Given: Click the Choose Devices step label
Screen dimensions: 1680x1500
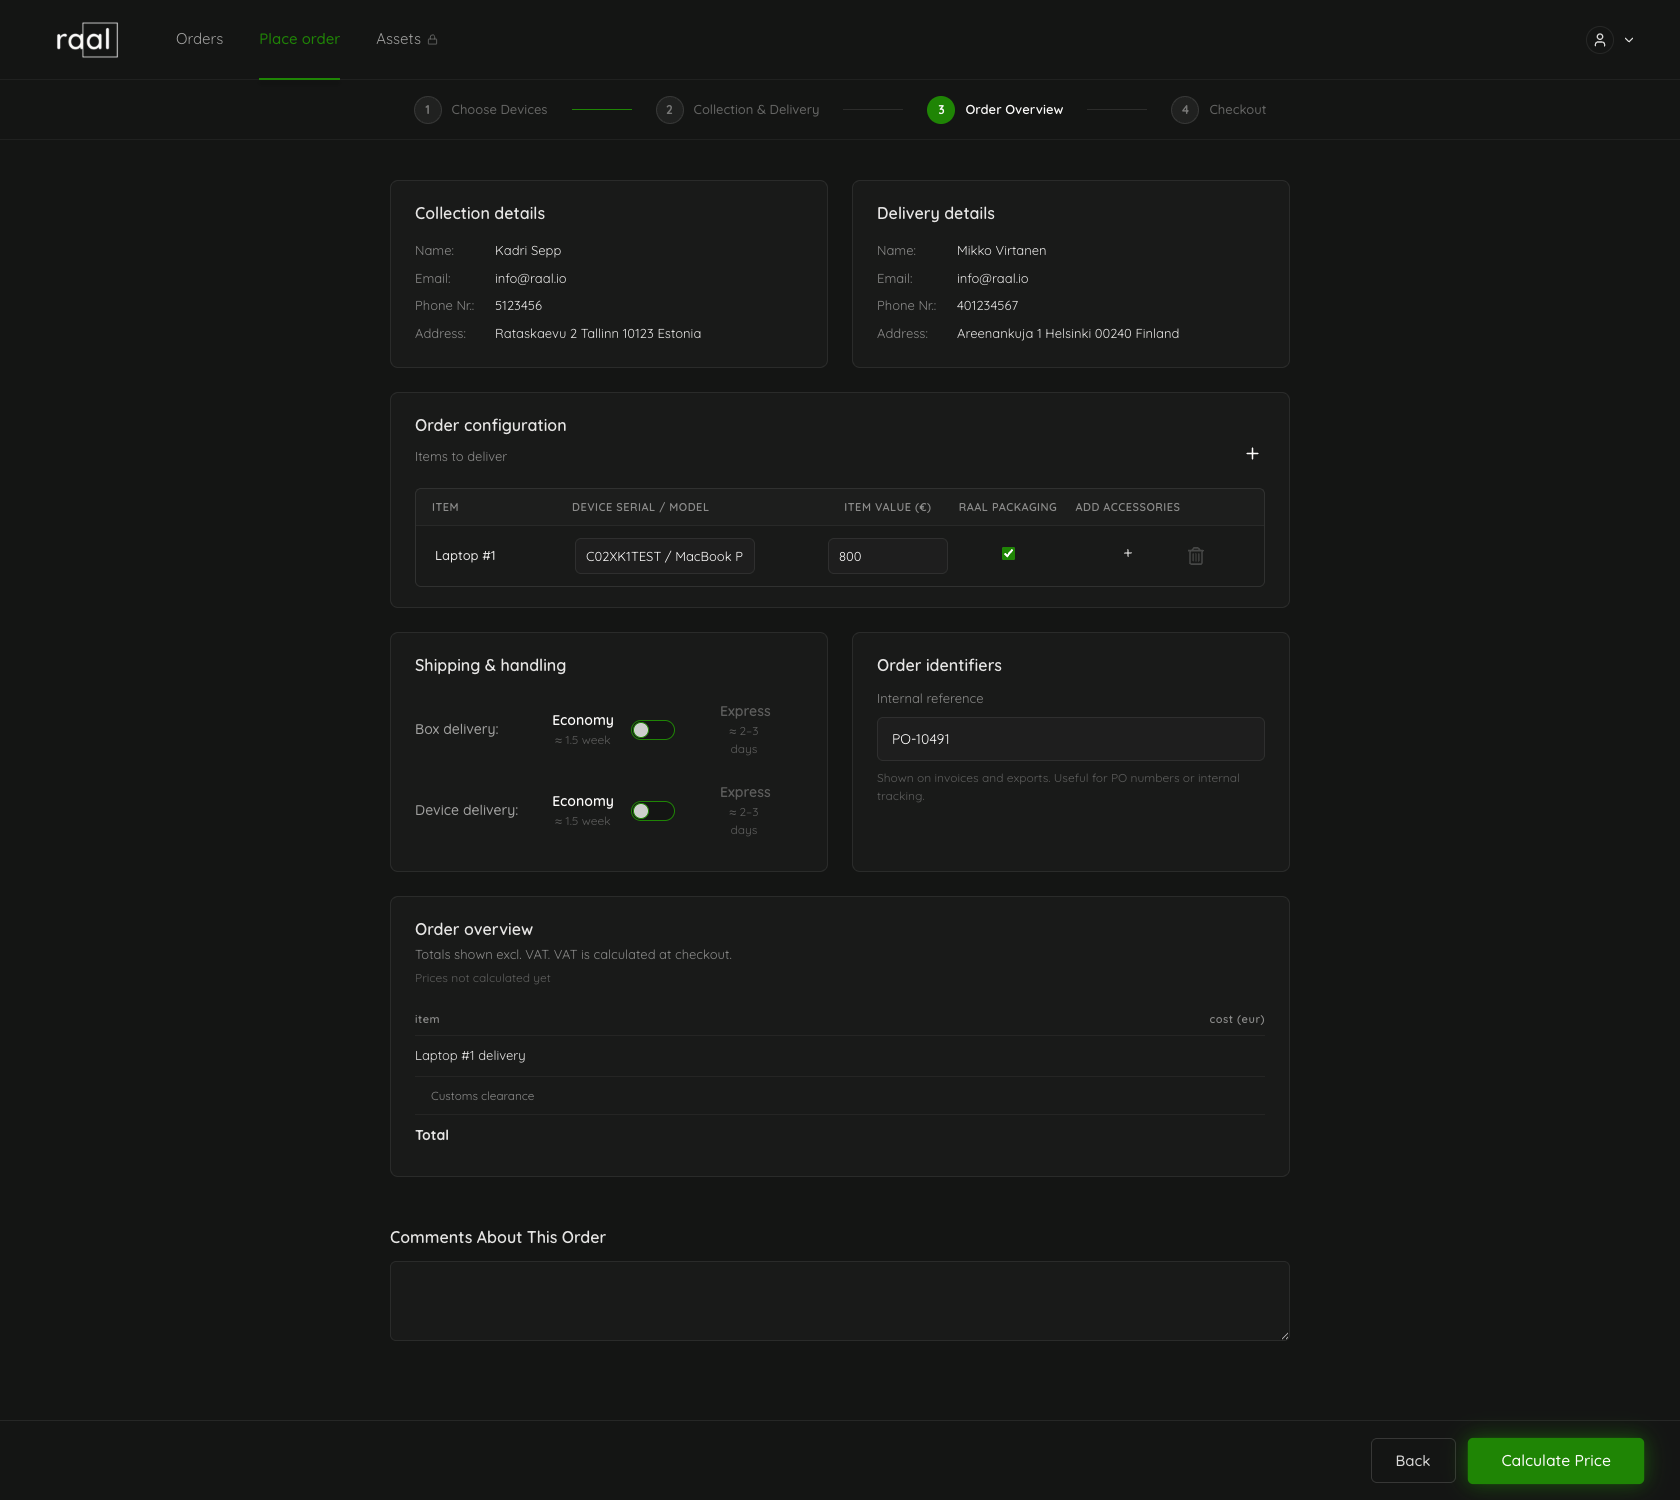Looking at the screenshot, I should coord(499,110).
